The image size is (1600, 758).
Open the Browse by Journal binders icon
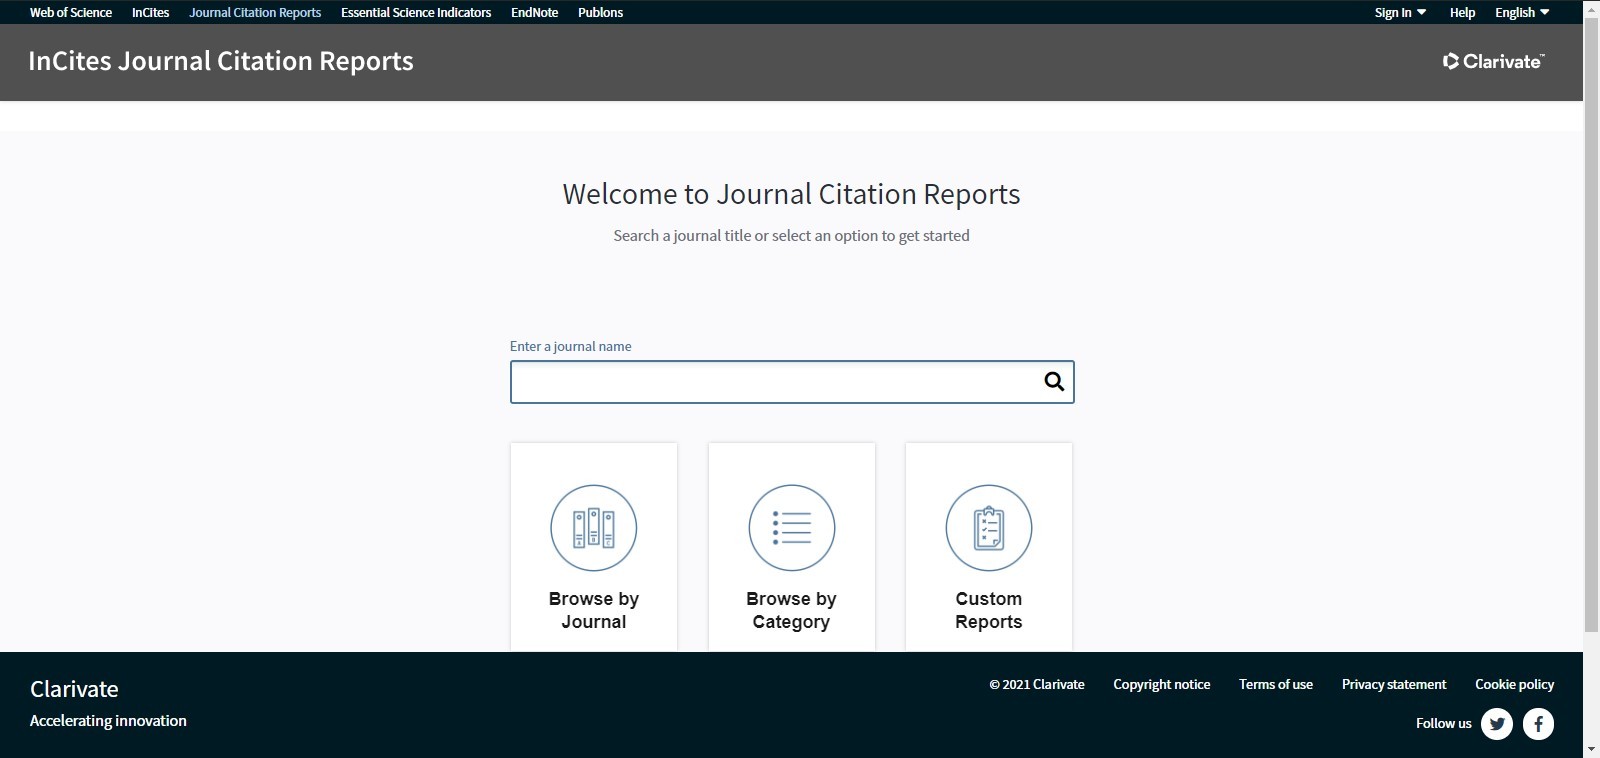click(x=594, y=528)
